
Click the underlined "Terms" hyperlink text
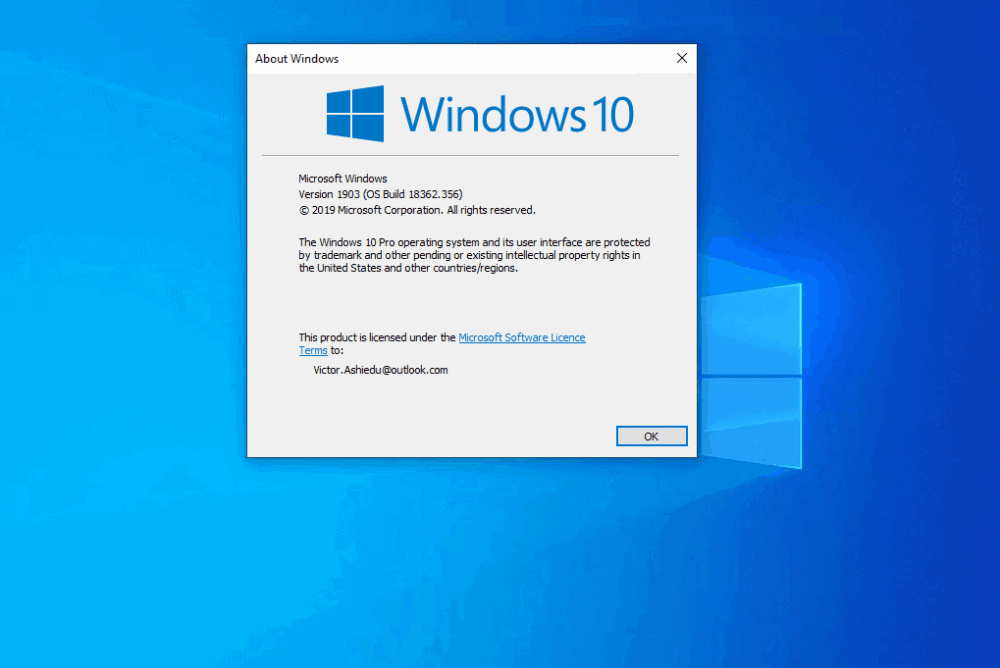click(313, 350)
